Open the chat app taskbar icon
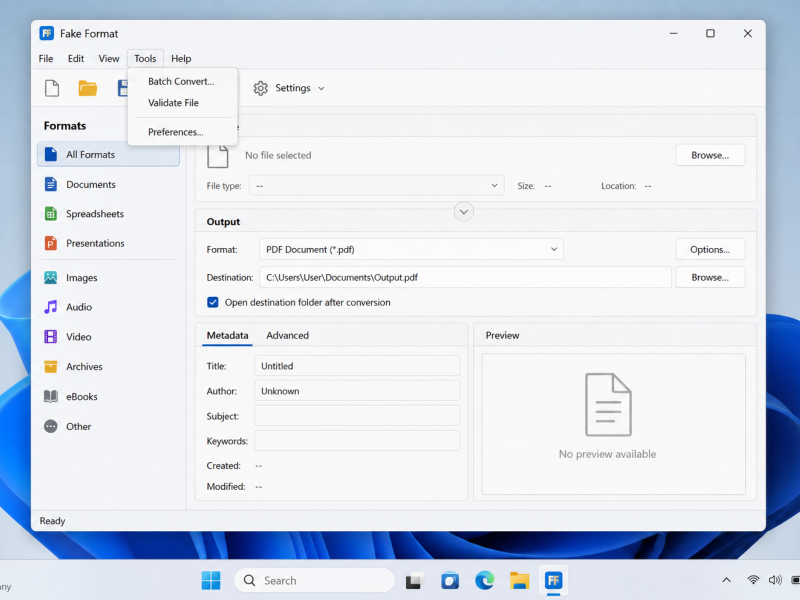 pos(449,581)
